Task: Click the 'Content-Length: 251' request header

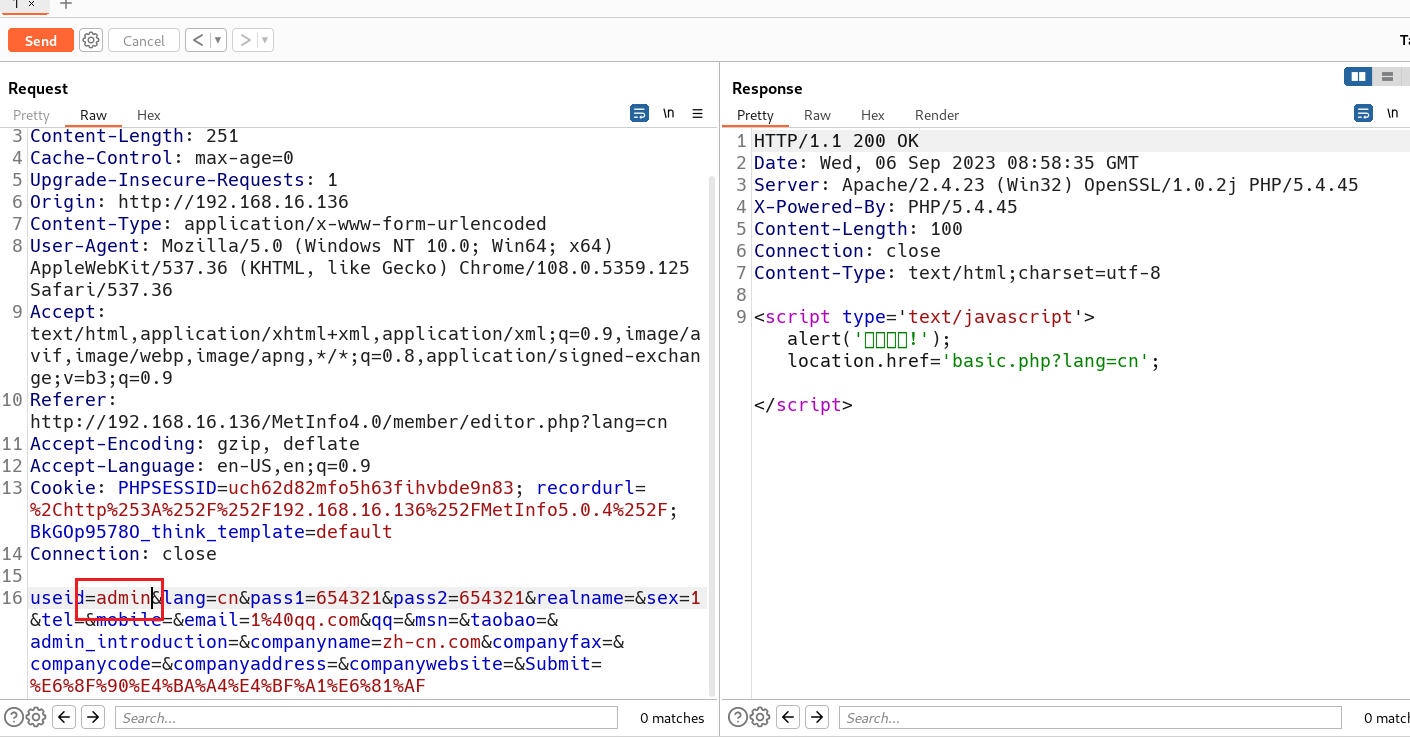Action: click(134, 136)
